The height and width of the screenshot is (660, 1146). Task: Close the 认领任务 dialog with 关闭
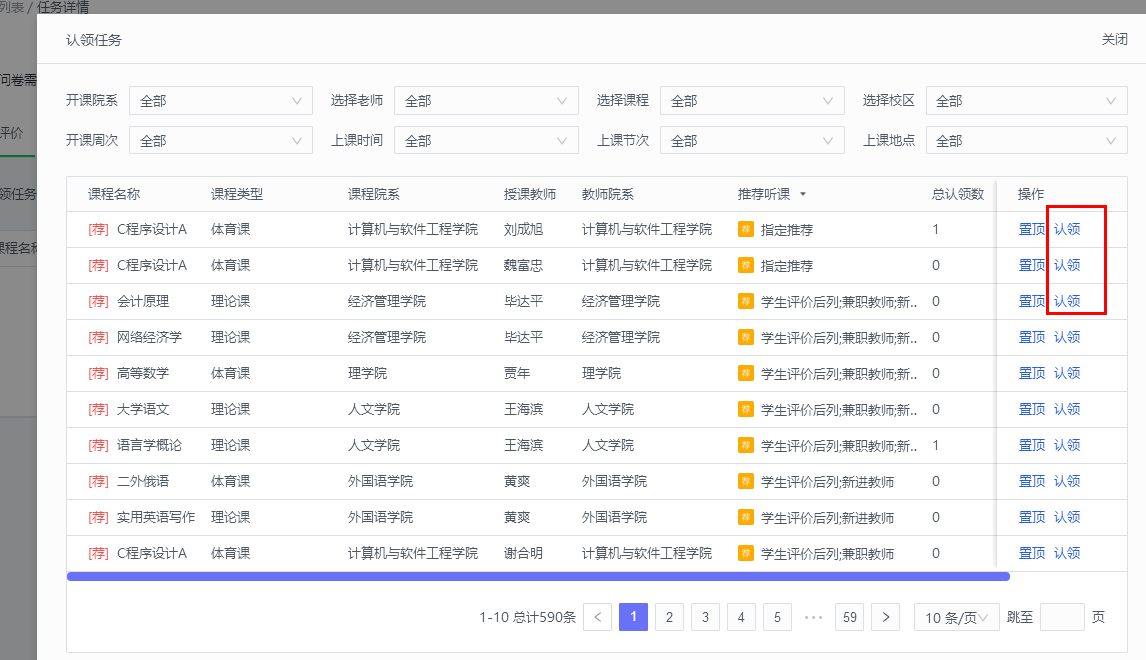tap(1114, 40)
